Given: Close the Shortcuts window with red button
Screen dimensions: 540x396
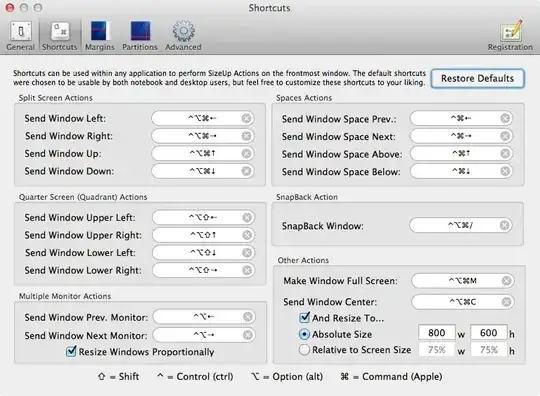Looking at the screenshot, I should (10, 8).
